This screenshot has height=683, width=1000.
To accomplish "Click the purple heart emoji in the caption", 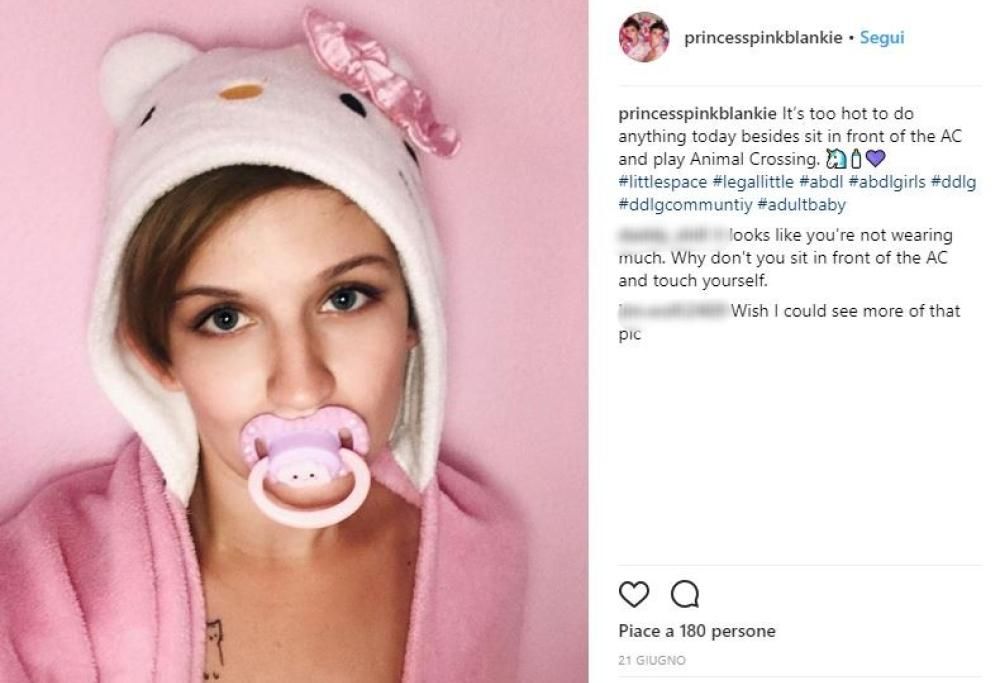I will pyautogui.click(x=877, y=158).
